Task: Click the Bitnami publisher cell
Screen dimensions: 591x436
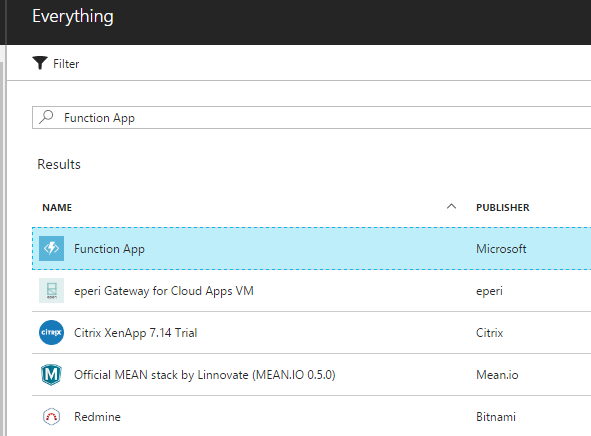Action: click(x=496, y=417)
